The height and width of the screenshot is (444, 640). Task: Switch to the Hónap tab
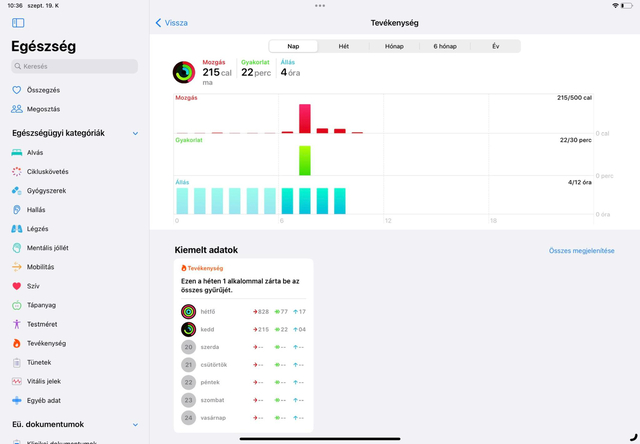click(394, 46)
